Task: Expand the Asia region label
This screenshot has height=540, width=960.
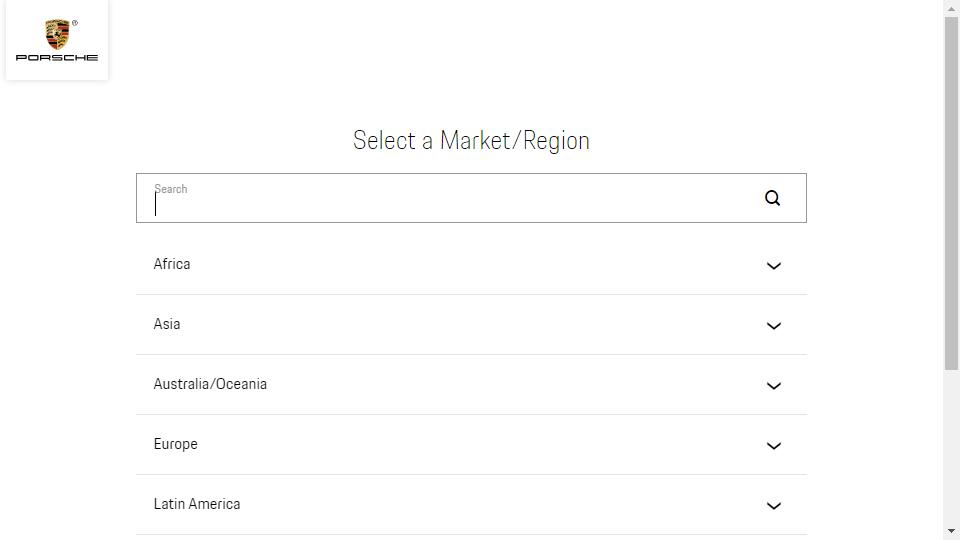Action: coord(167,324)
